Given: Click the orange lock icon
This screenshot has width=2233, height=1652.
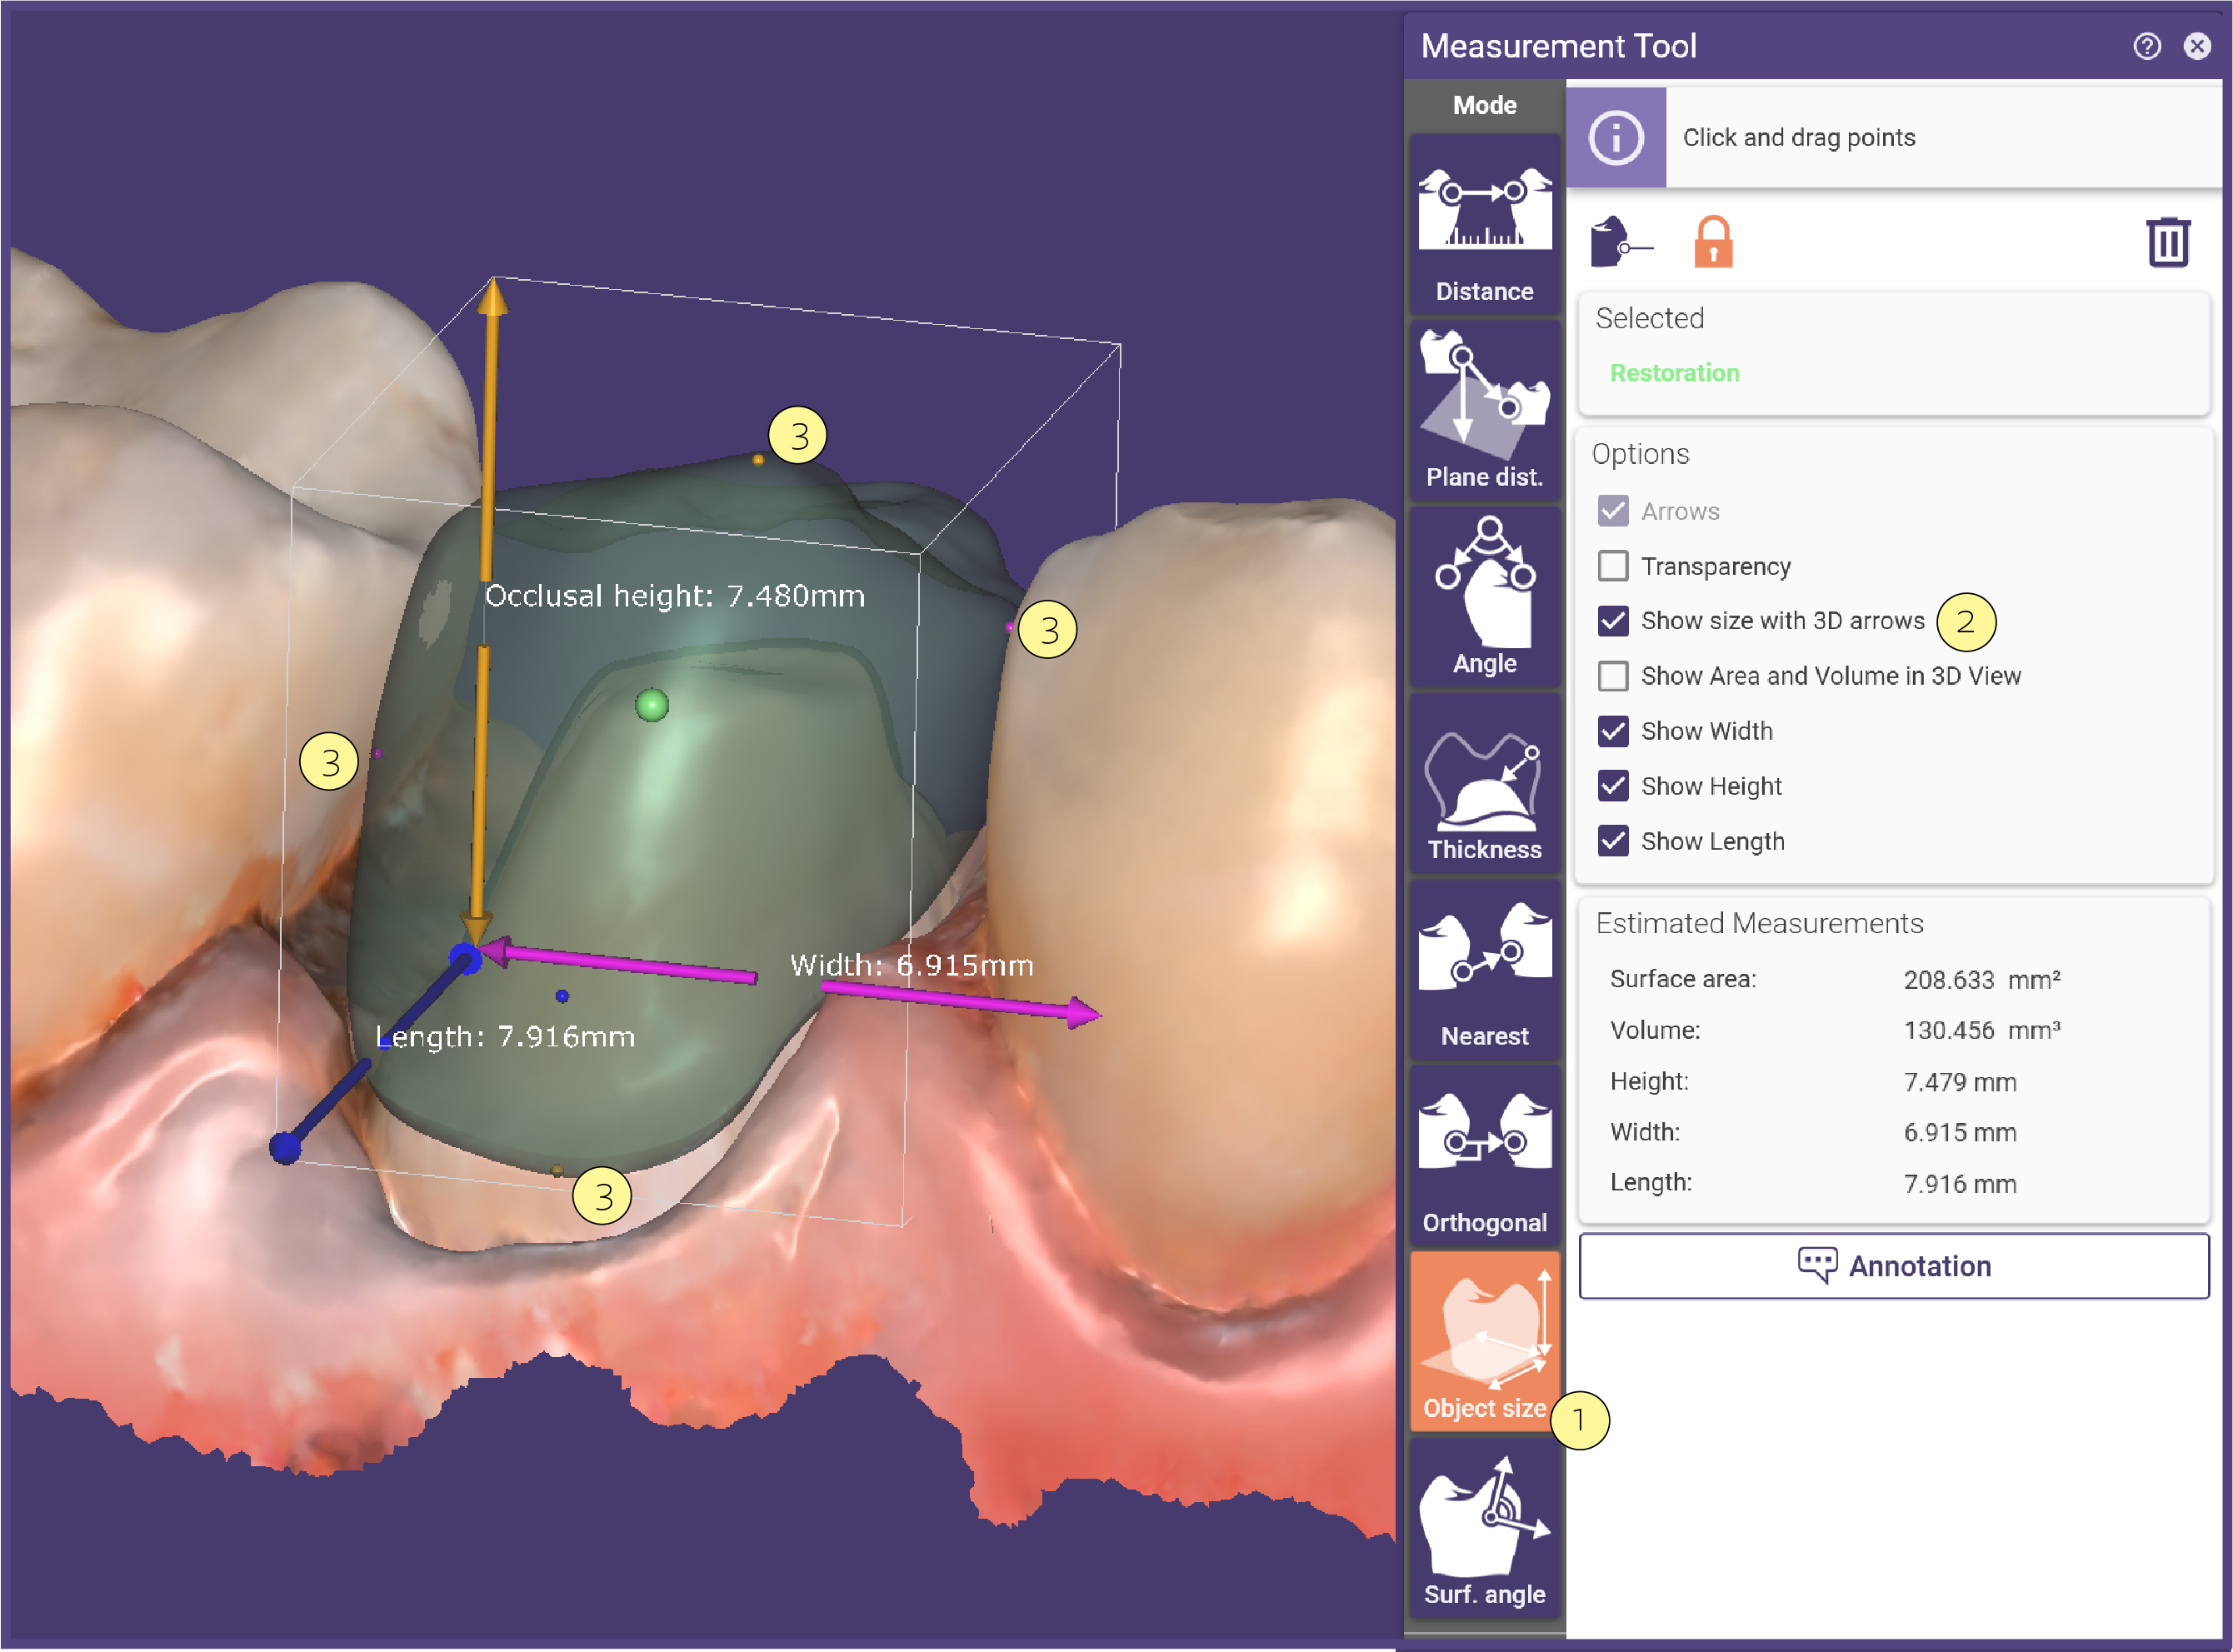Looking at the screenshot, I should pos(1713,242).
